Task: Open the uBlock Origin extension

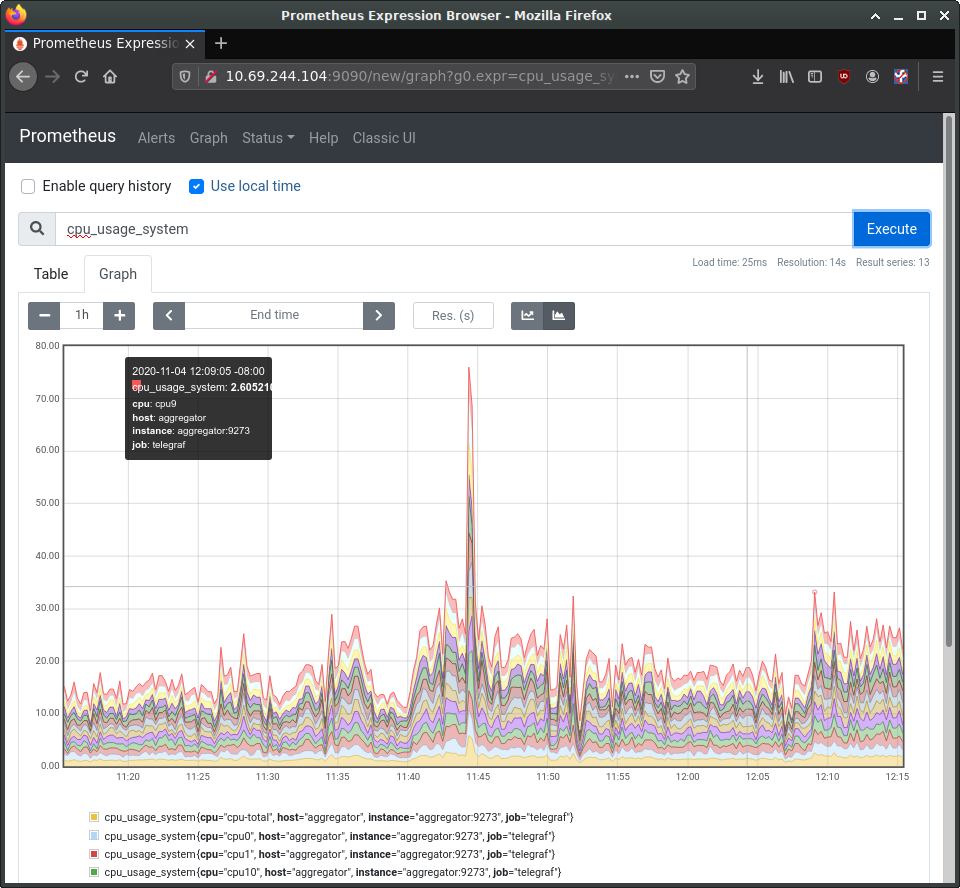Action: [x=844, y=77]
